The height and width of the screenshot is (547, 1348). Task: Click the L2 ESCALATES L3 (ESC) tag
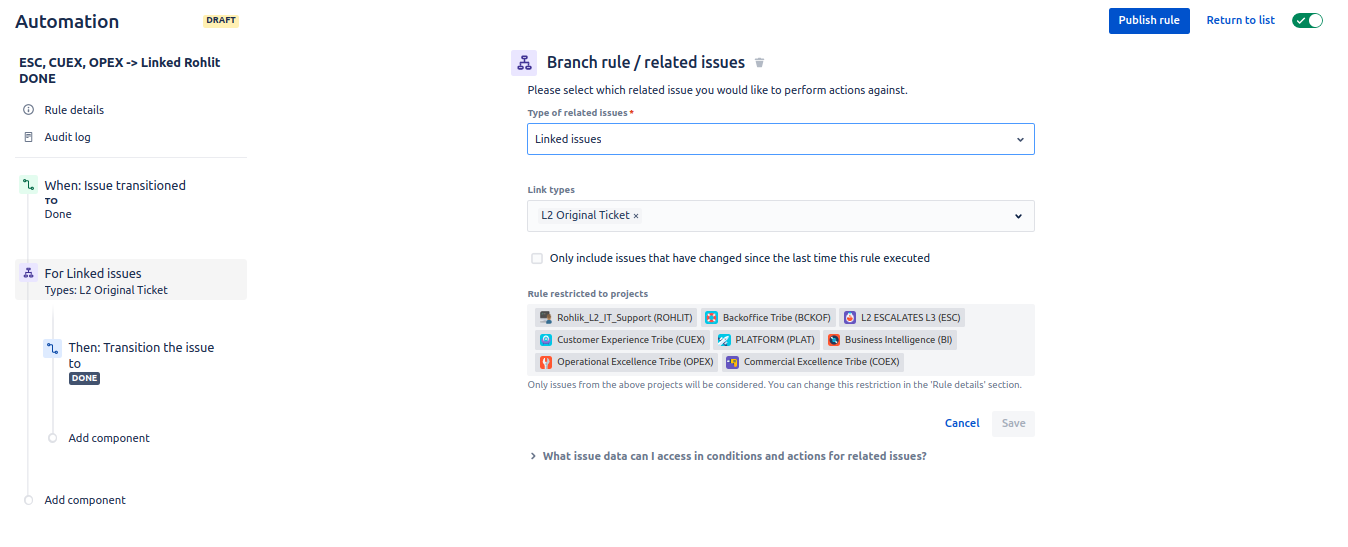point(902,318)
